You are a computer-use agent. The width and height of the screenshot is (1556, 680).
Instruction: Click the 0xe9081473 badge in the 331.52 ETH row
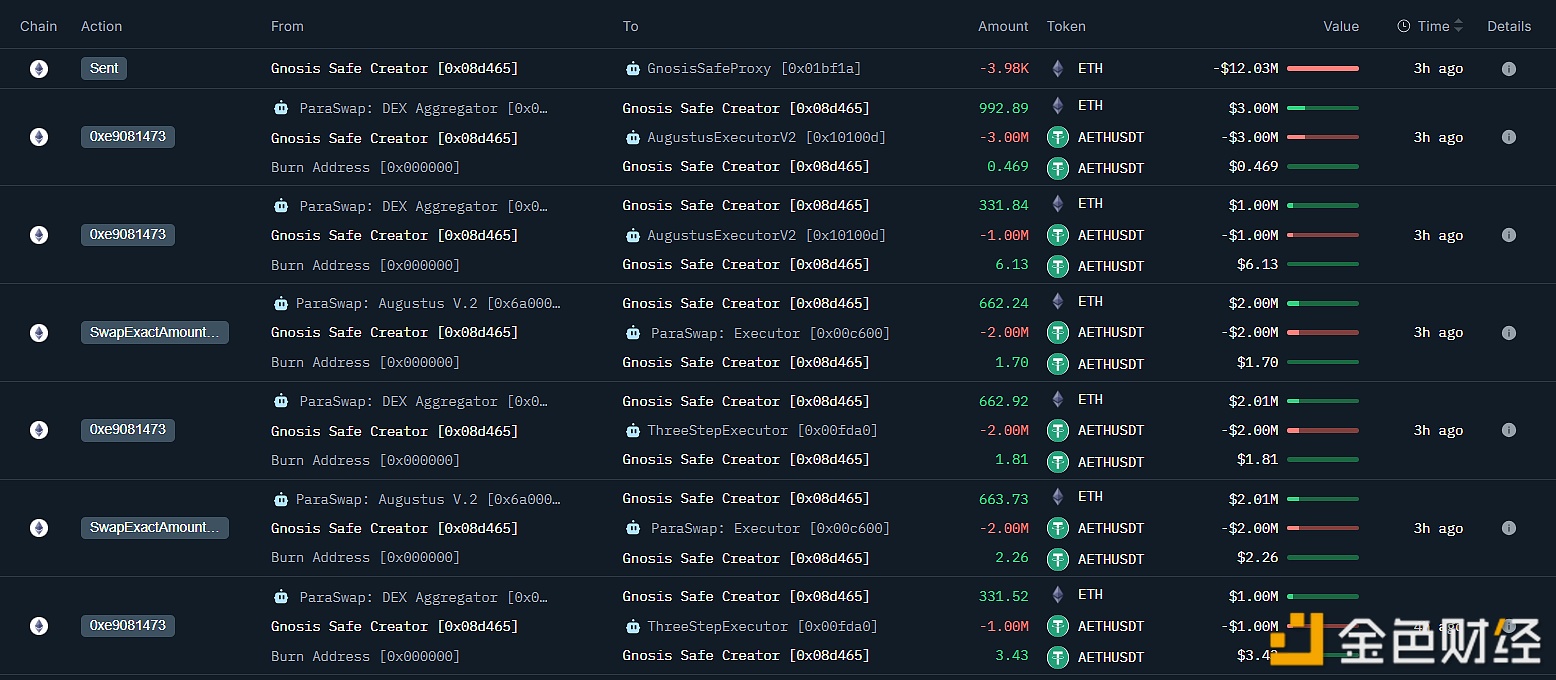tap(128, 626)
